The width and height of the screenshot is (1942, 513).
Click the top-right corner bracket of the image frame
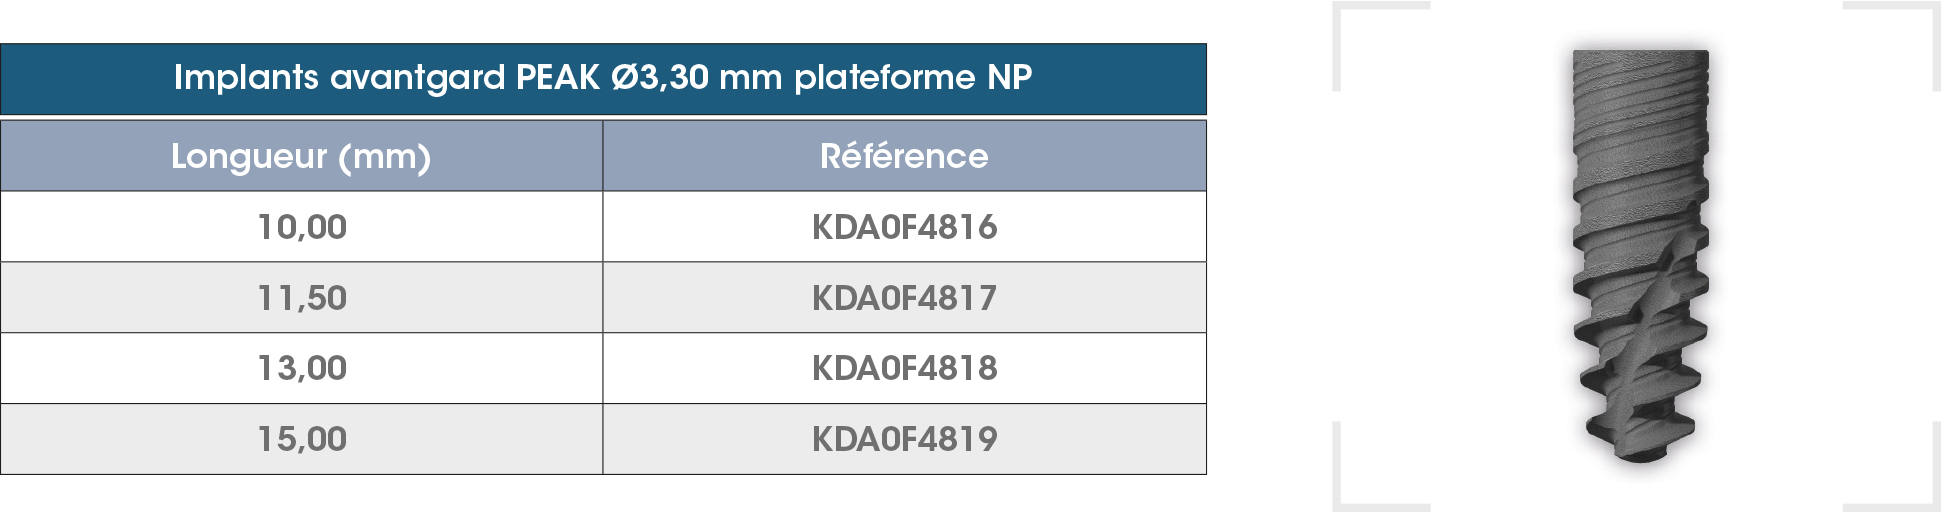pos(1933,12)
